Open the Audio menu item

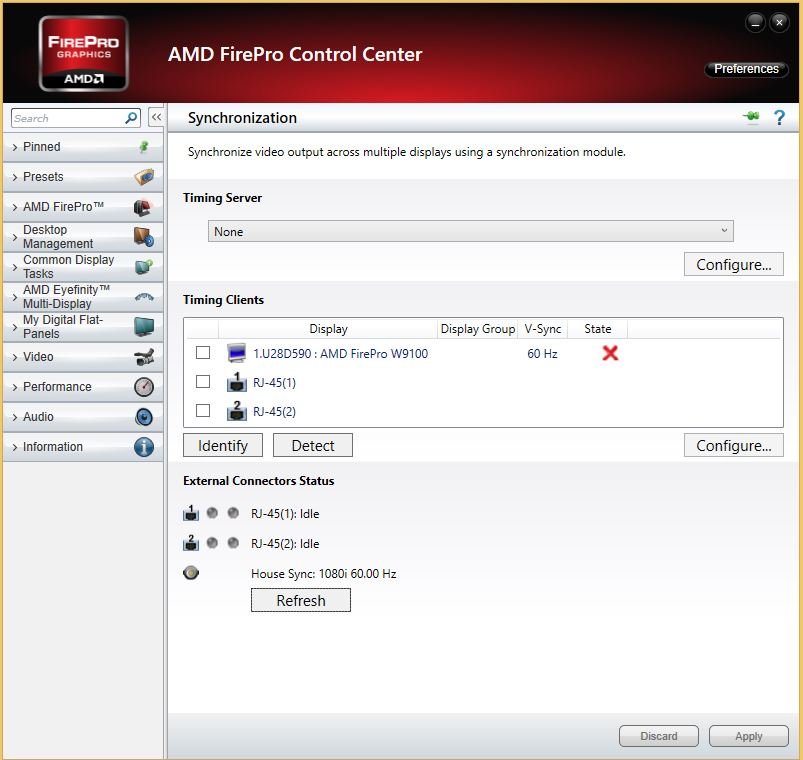[x=83, y=417]
